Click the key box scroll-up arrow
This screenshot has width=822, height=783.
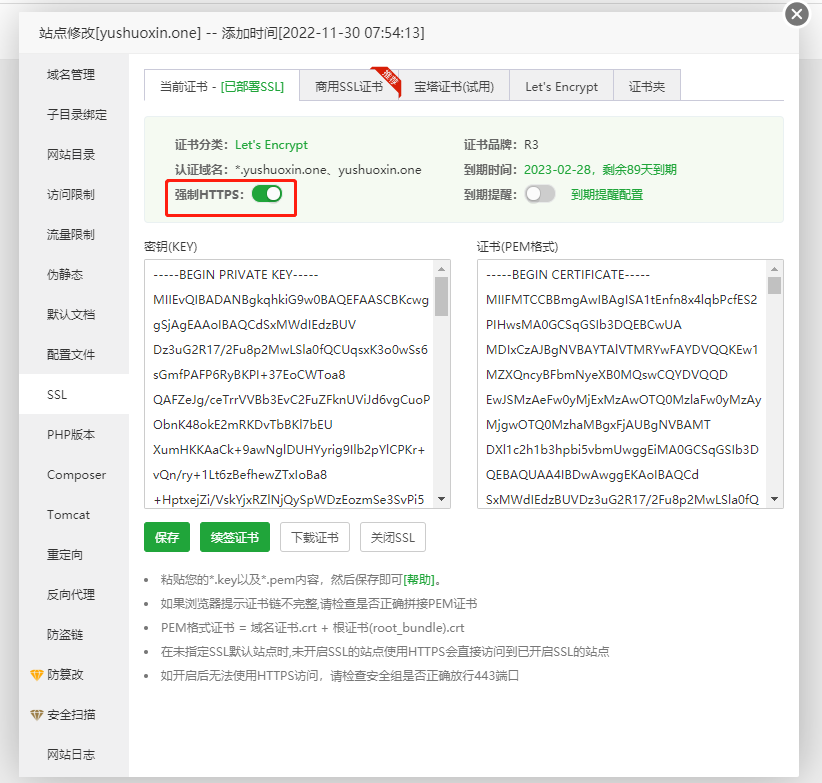[x=441, y=269]
